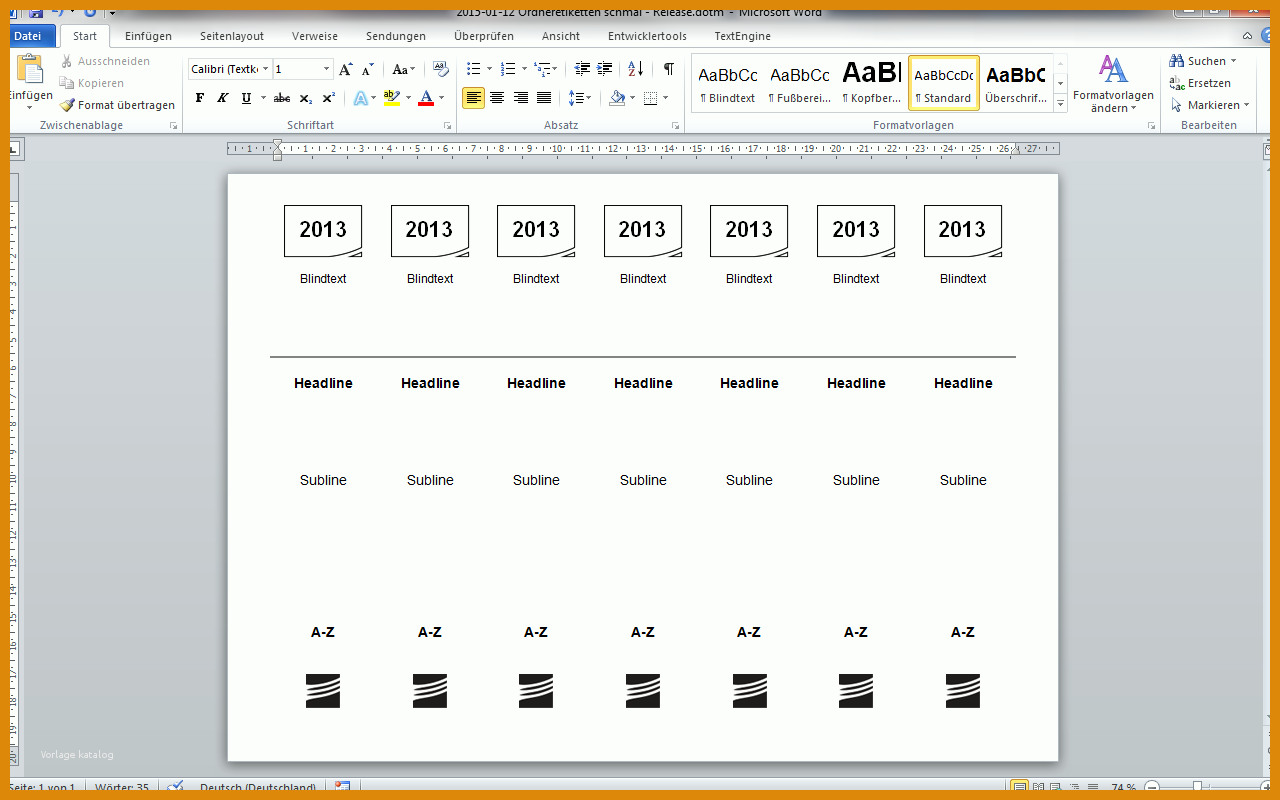Apply the Fußbereich style
This screenshot has height=800, width=1280.
[800, 83]
